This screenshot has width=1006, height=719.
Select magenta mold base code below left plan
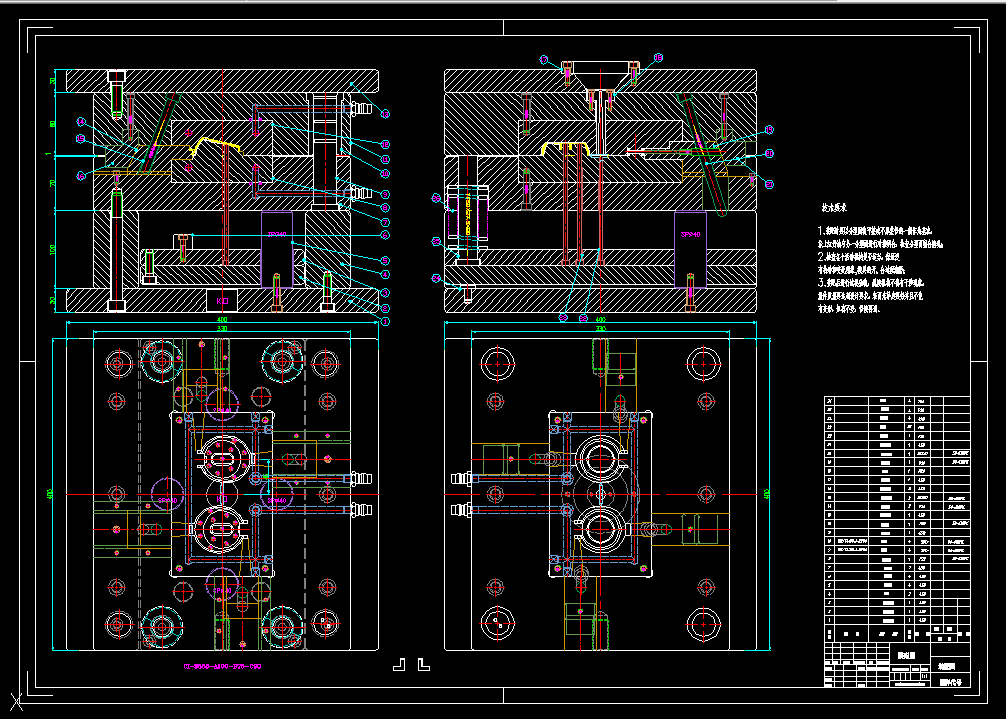pos(222,666)
